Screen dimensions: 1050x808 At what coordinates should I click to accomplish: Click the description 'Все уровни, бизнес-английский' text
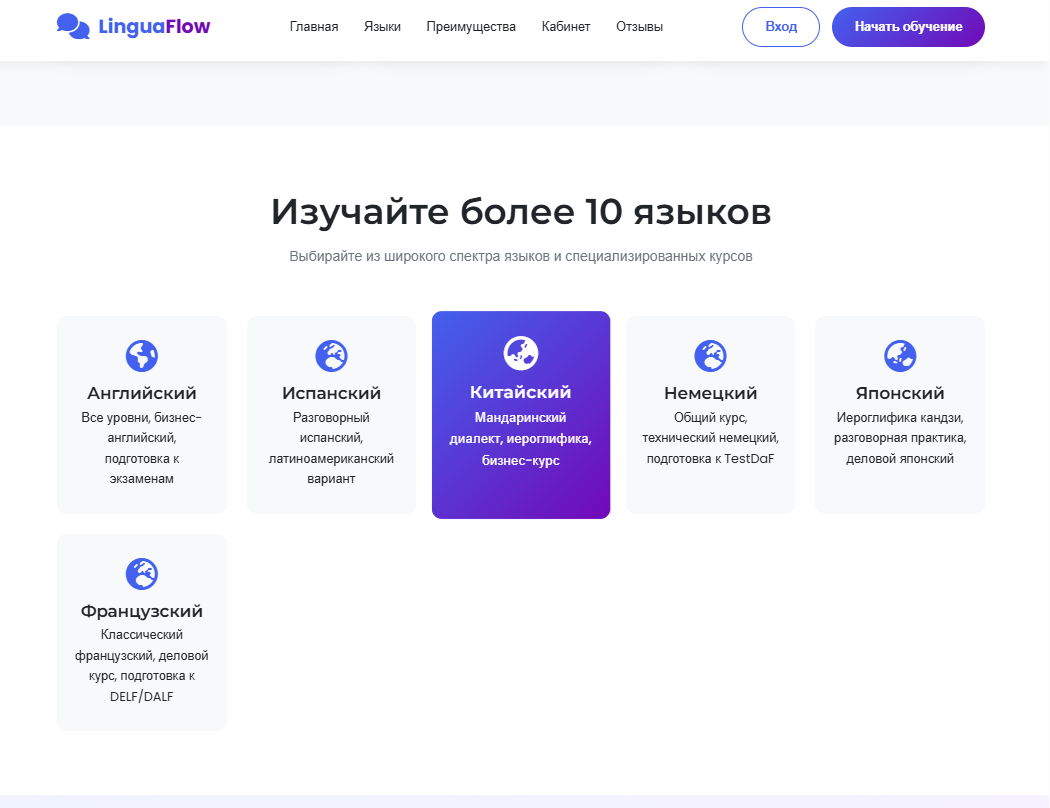(142, 448)
